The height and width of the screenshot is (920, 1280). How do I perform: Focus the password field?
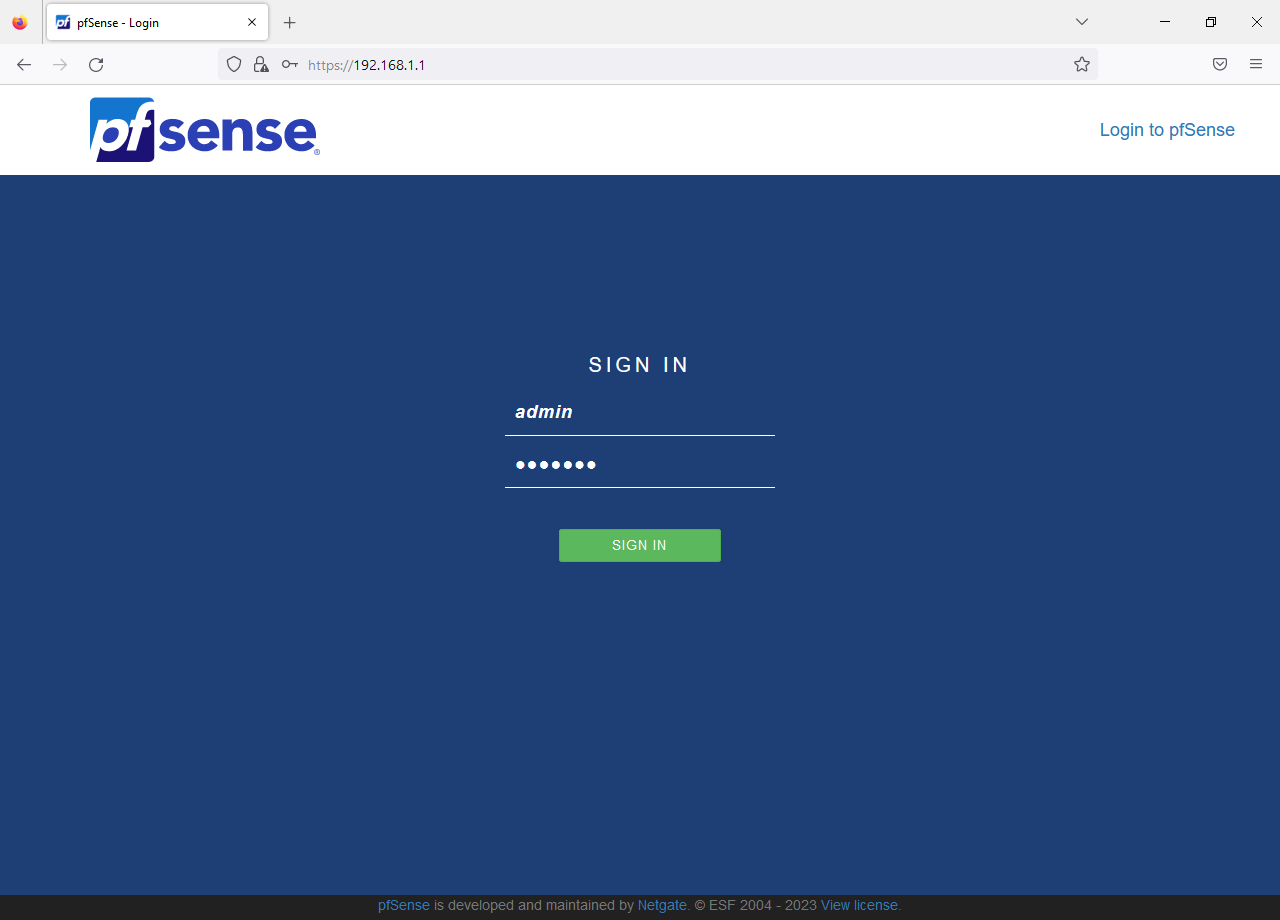[x=640, y=465]
